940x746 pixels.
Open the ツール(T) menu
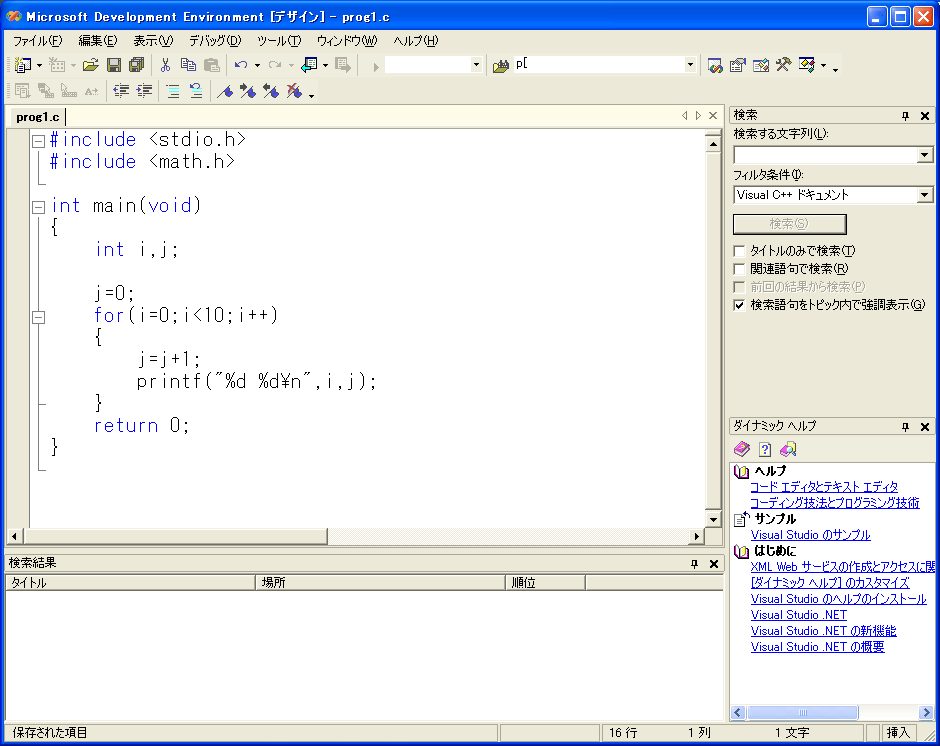point(279,41)
